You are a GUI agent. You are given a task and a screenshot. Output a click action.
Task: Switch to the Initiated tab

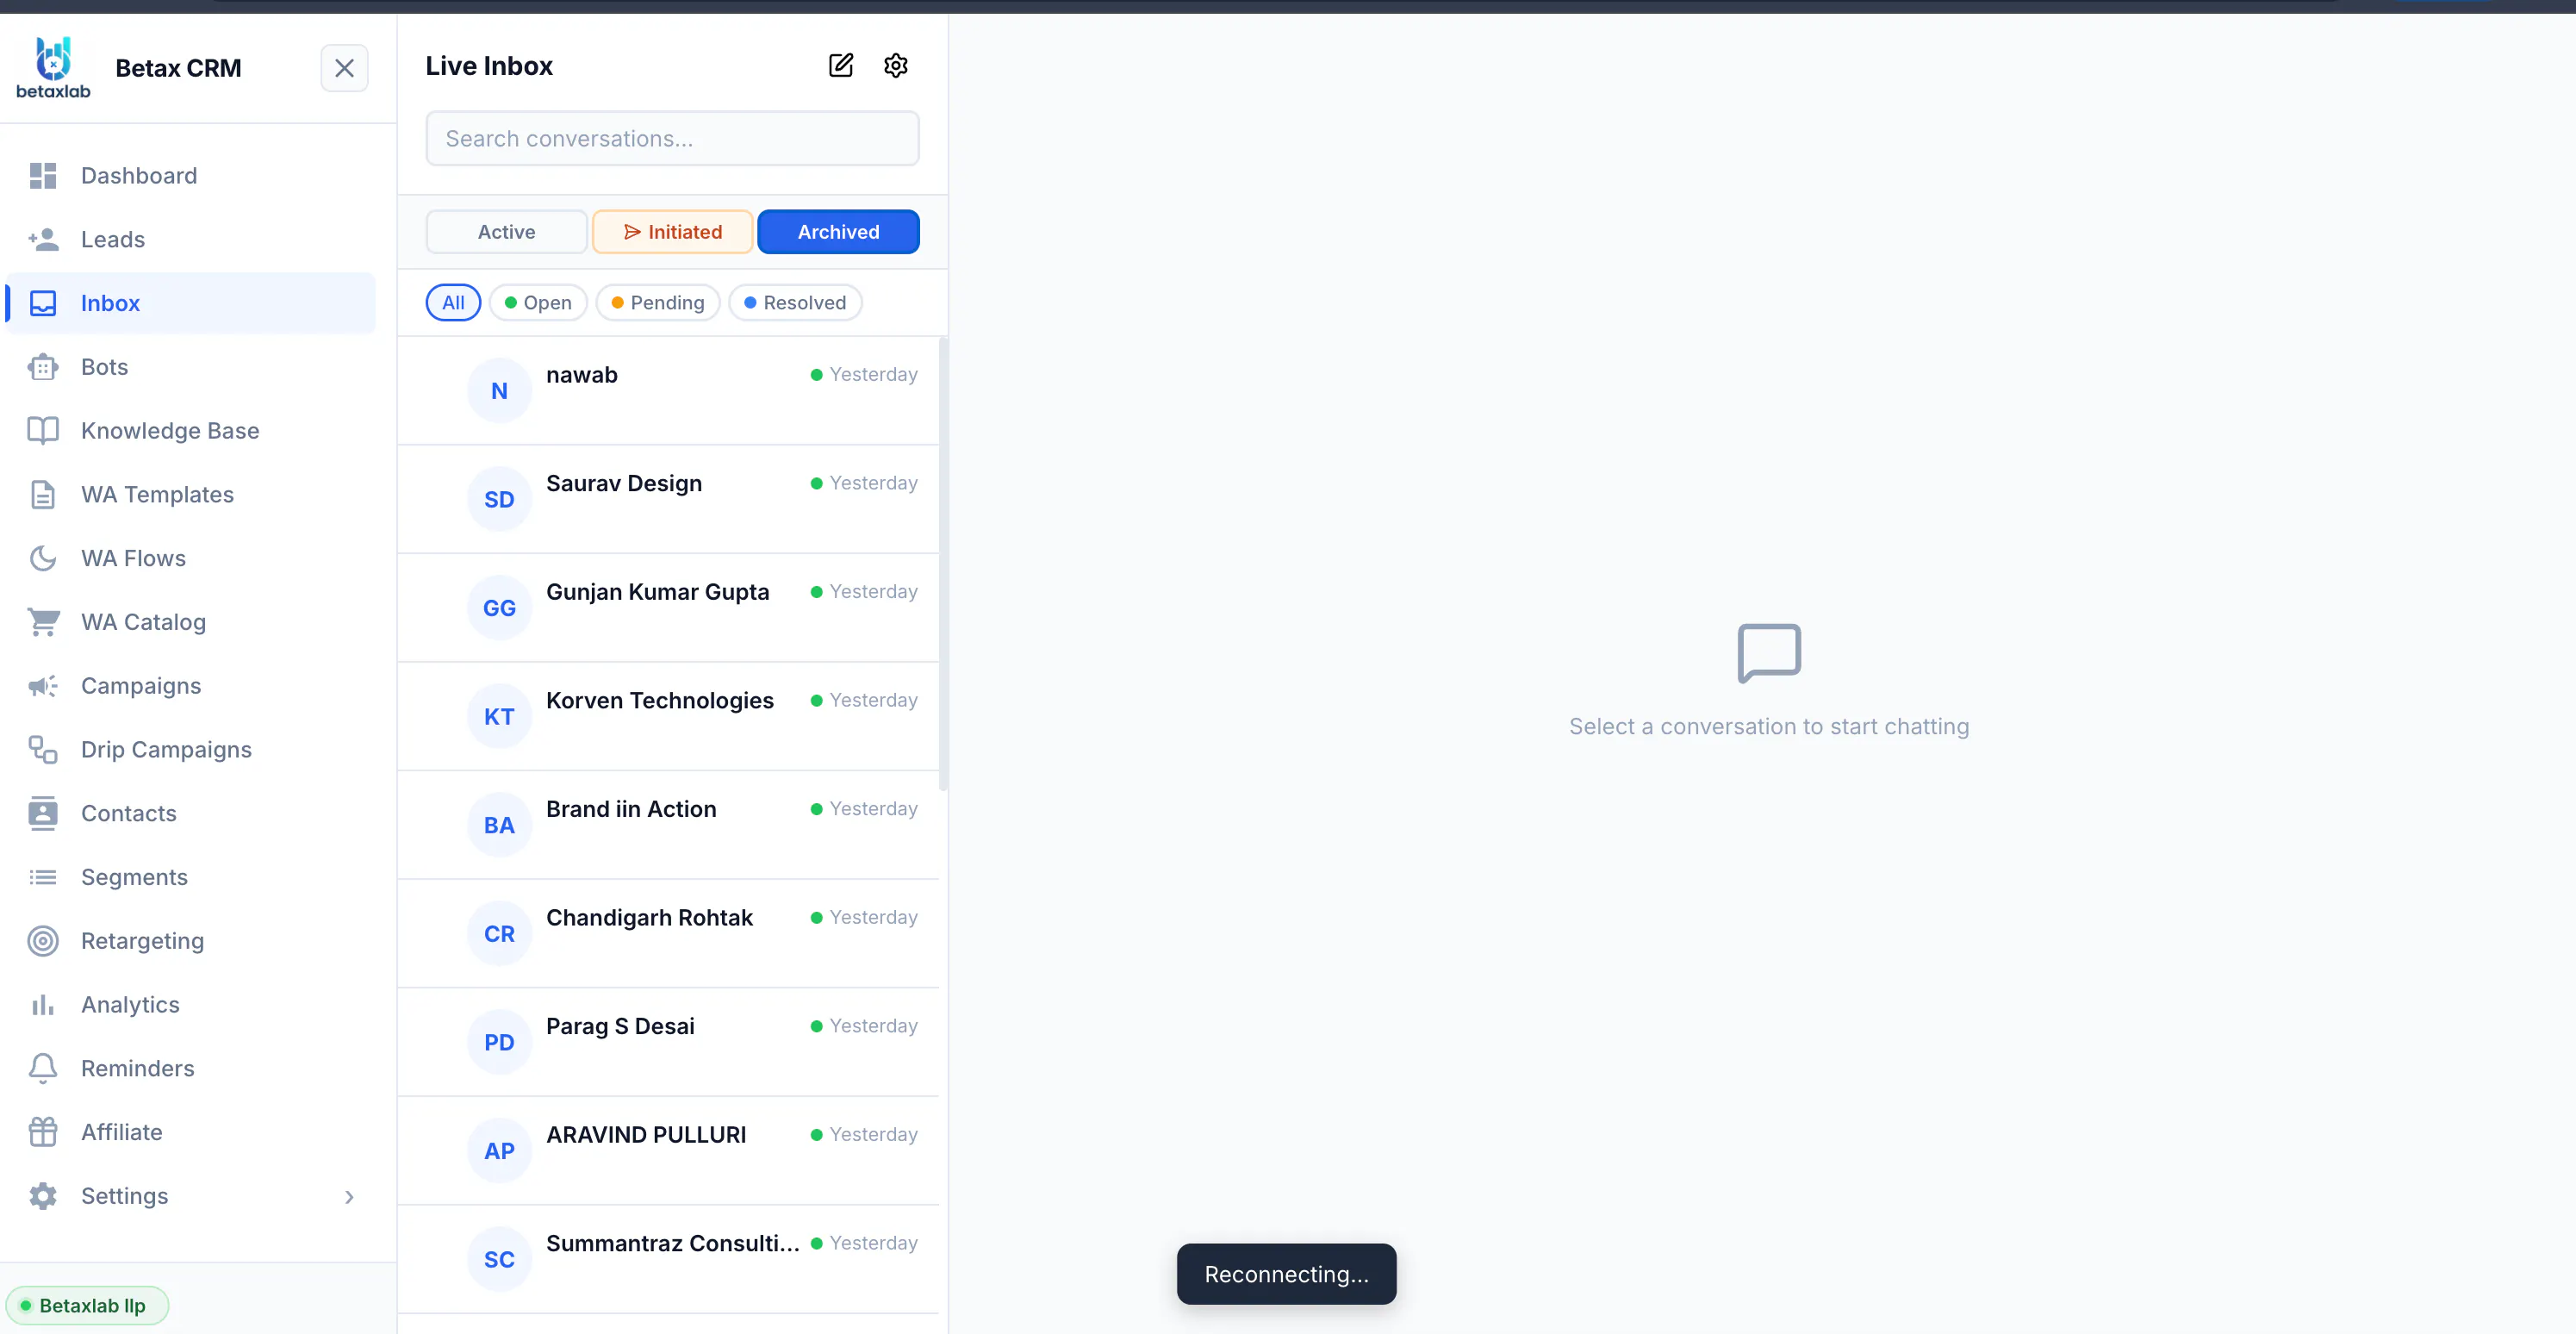[x=672, y=232]
